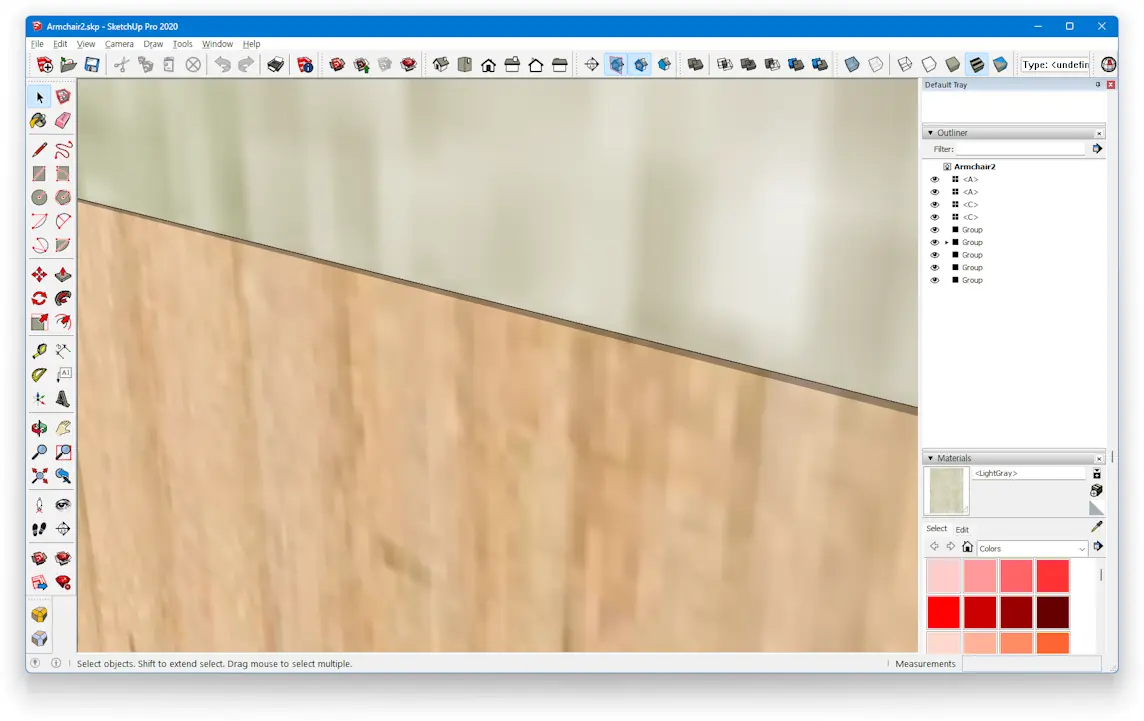
Task: Open the Tools menu
Action: coord(182,44)
